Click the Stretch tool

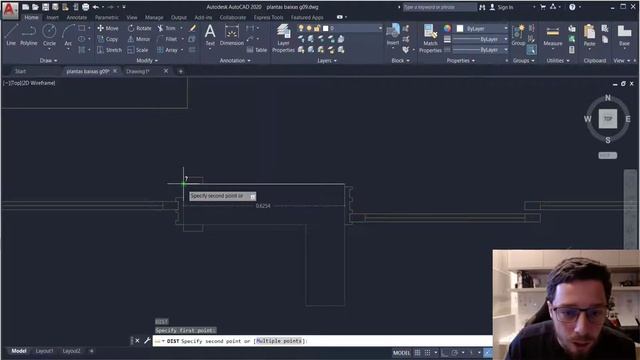pos(109,50)
